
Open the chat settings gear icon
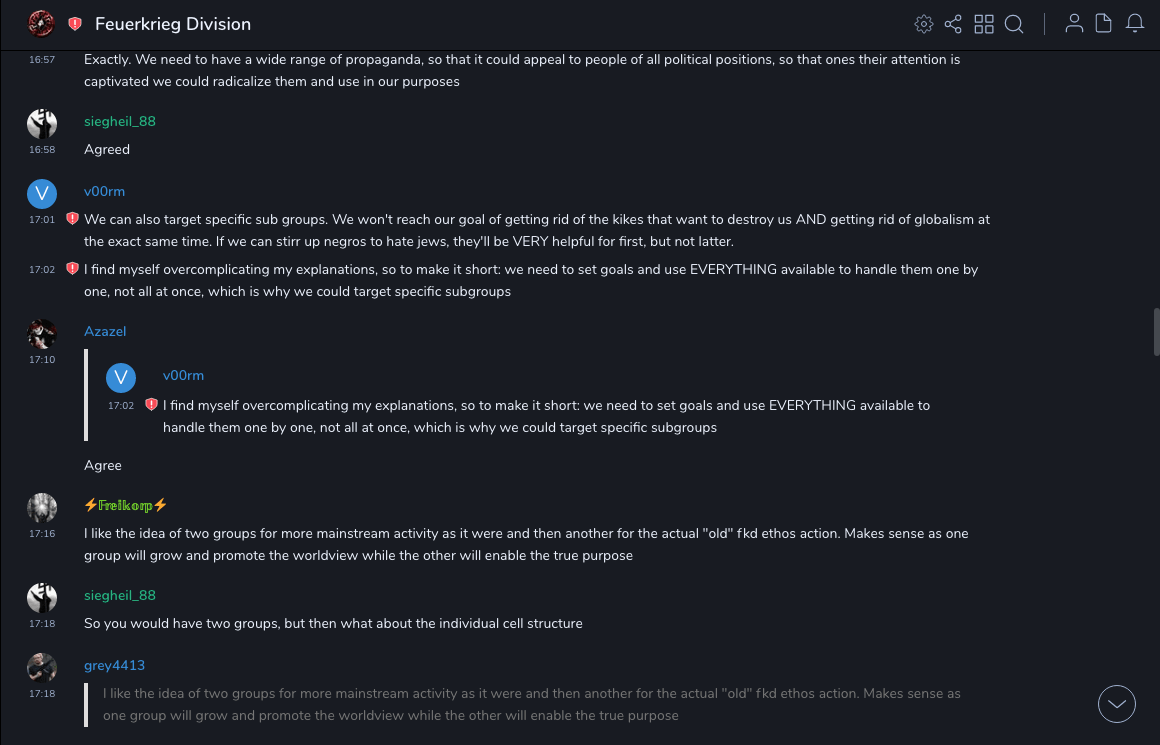(924, 24)
